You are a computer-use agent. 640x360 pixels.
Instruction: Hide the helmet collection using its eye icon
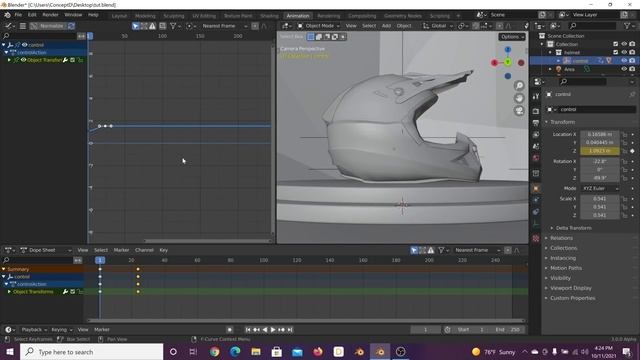624,52
